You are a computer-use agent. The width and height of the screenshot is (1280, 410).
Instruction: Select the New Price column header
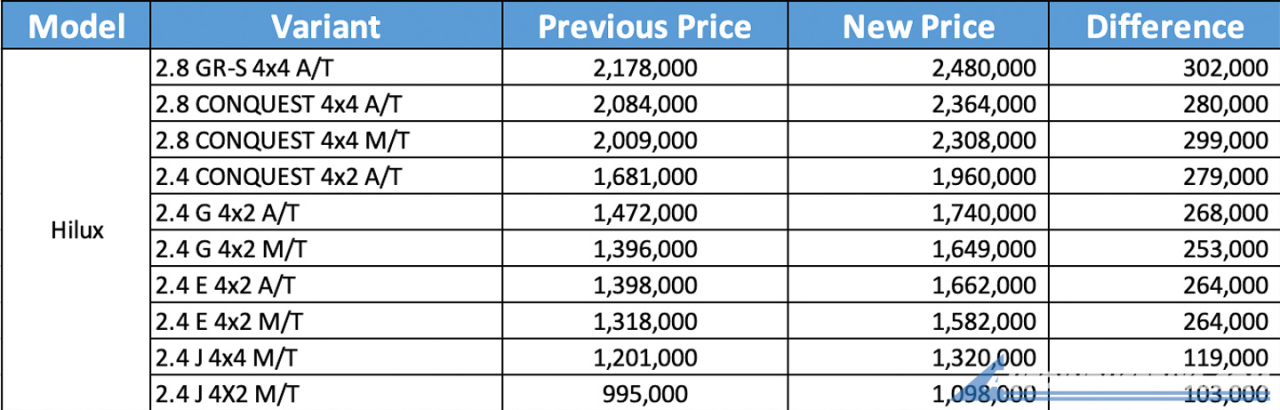[917, 26]
